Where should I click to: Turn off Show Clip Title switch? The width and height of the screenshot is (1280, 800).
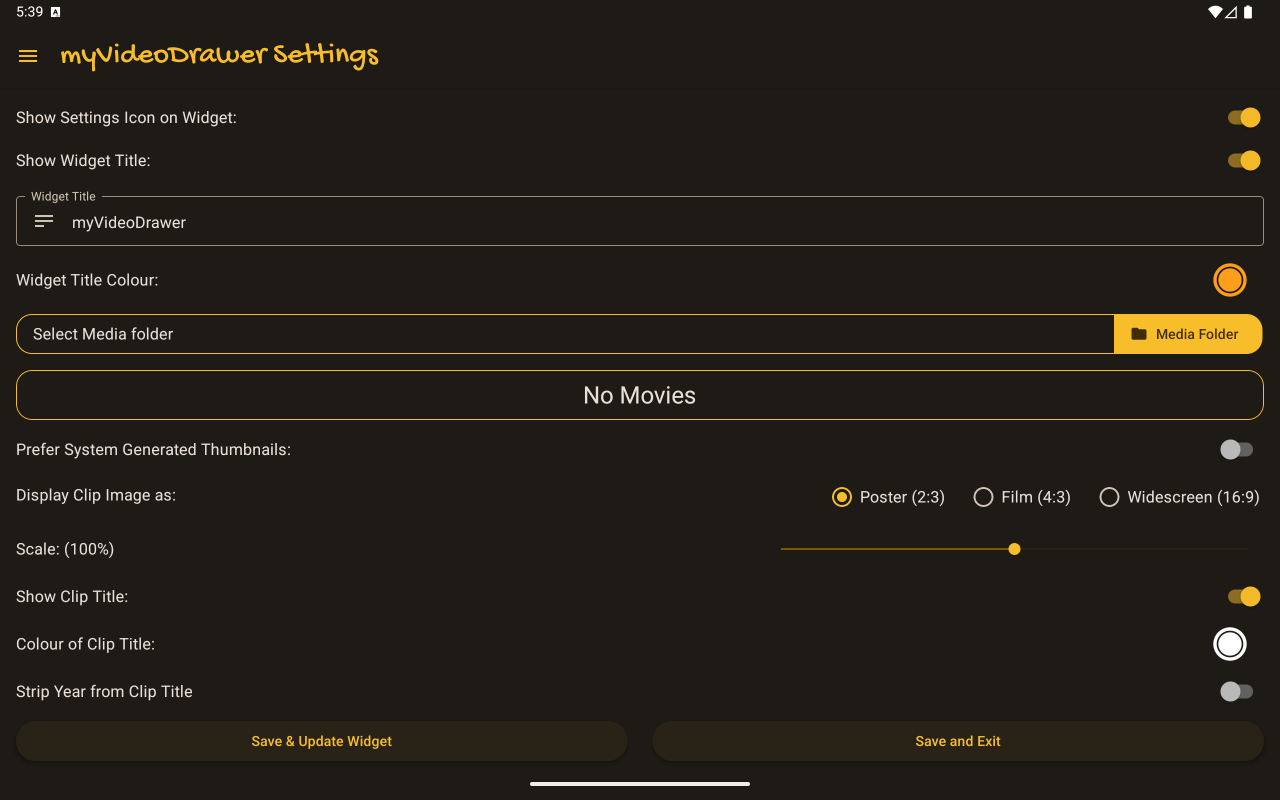coord(1243,597)
